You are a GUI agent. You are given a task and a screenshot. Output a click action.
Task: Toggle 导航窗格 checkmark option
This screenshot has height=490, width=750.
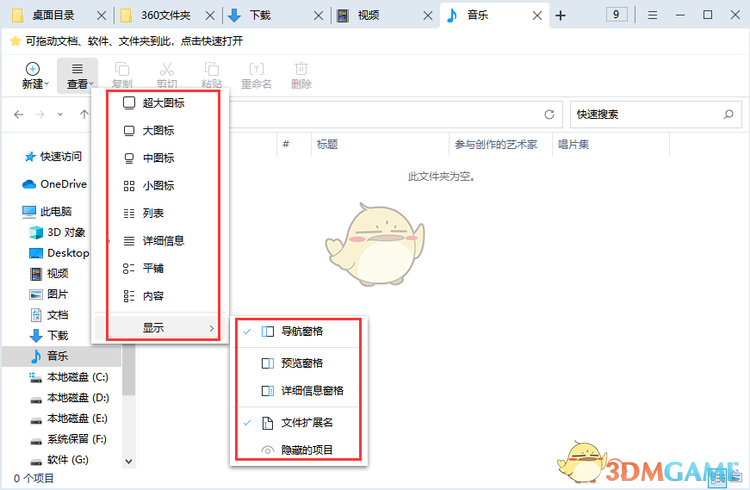point(298,332)
